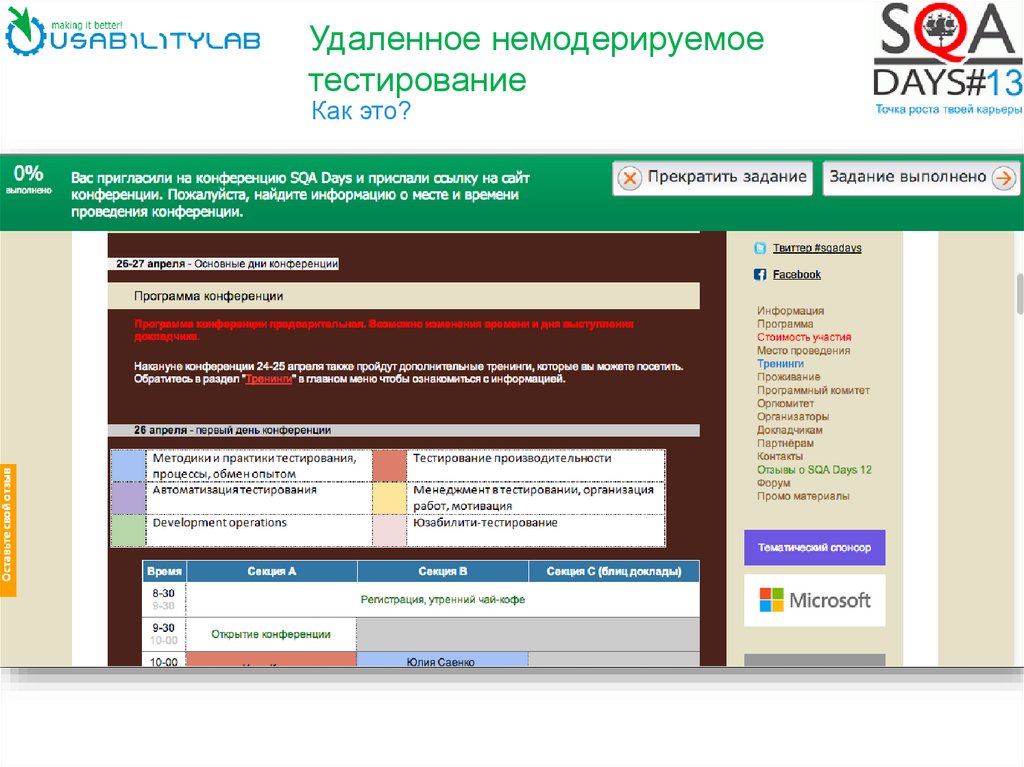Screen dimensions: 1024x767
Task: Click the Юлия Саенко cell
Action: coord(442,660)
